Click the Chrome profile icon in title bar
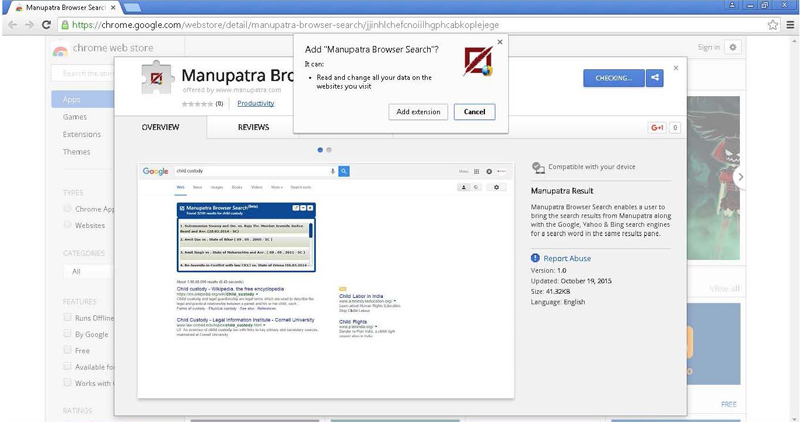This screenshot has height=422, width=800. click(732, 5)
